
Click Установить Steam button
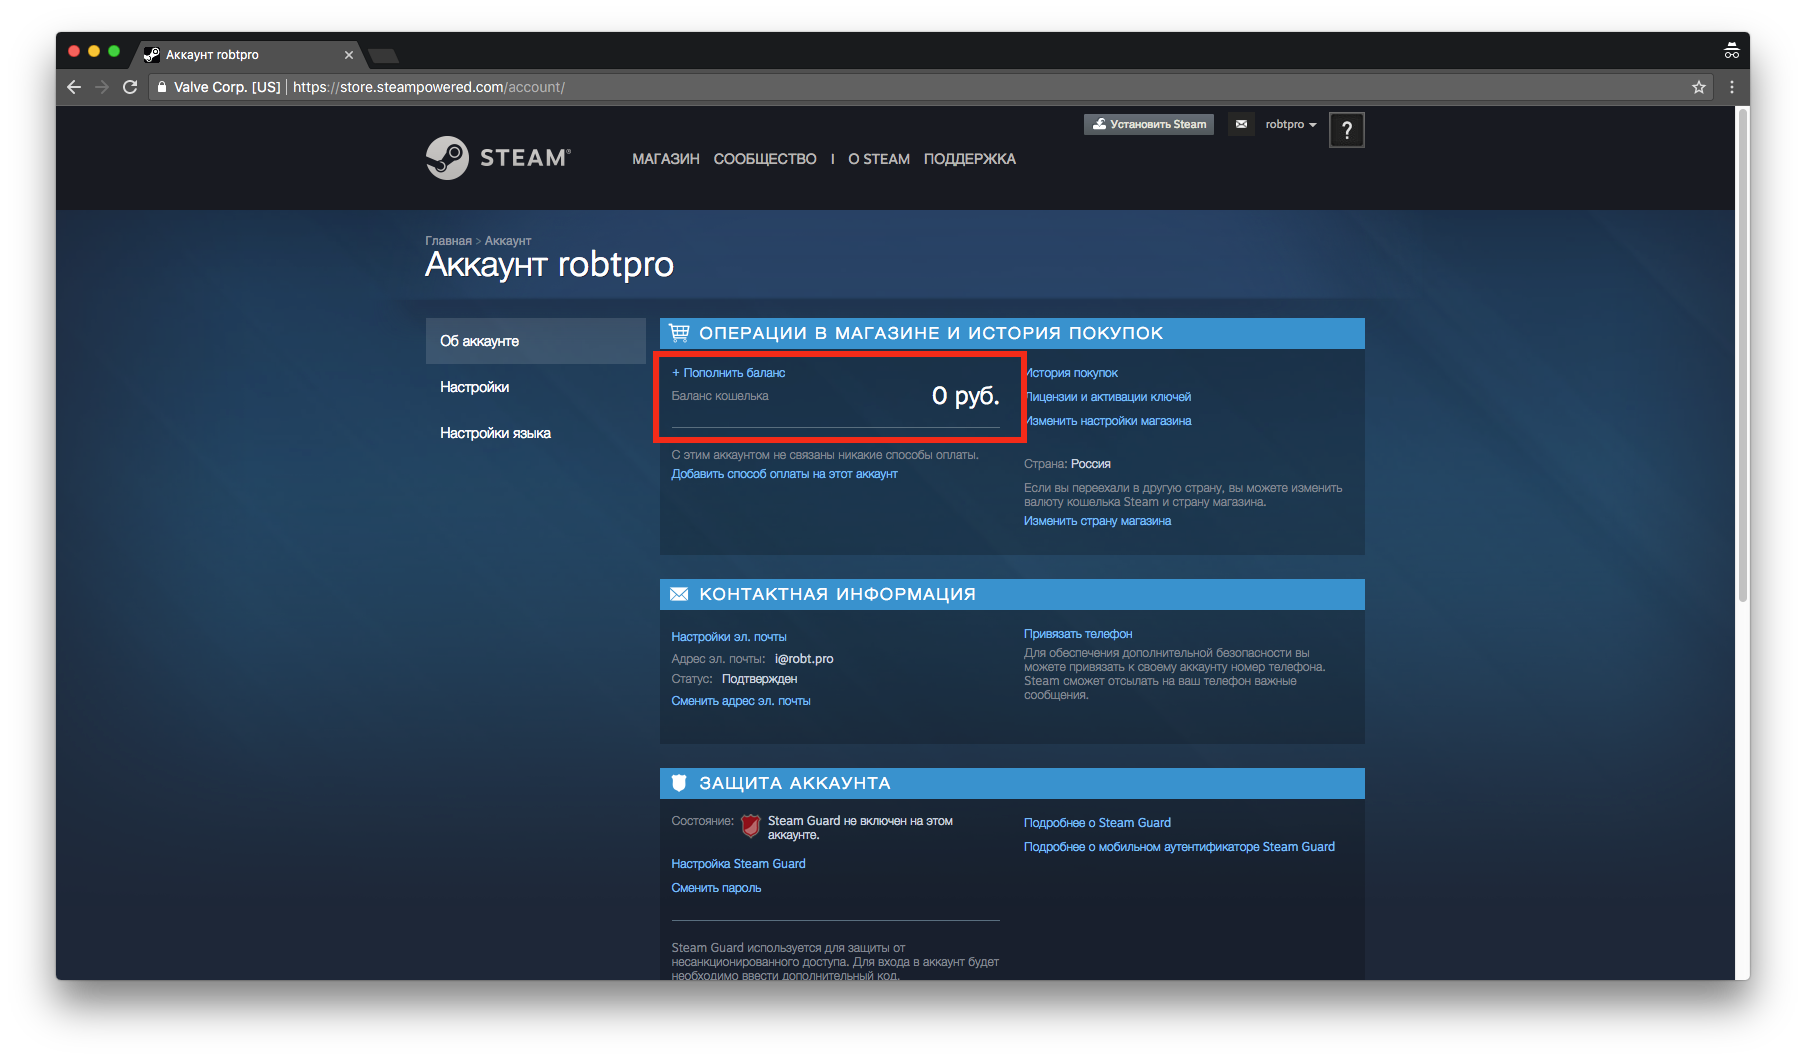coord(1149,124)
